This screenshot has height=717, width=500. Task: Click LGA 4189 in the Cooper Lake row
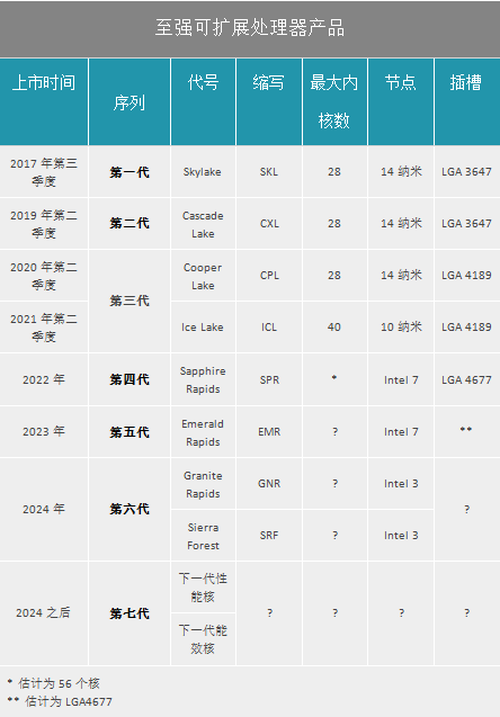pyautogui.click(x=467, y=275)
